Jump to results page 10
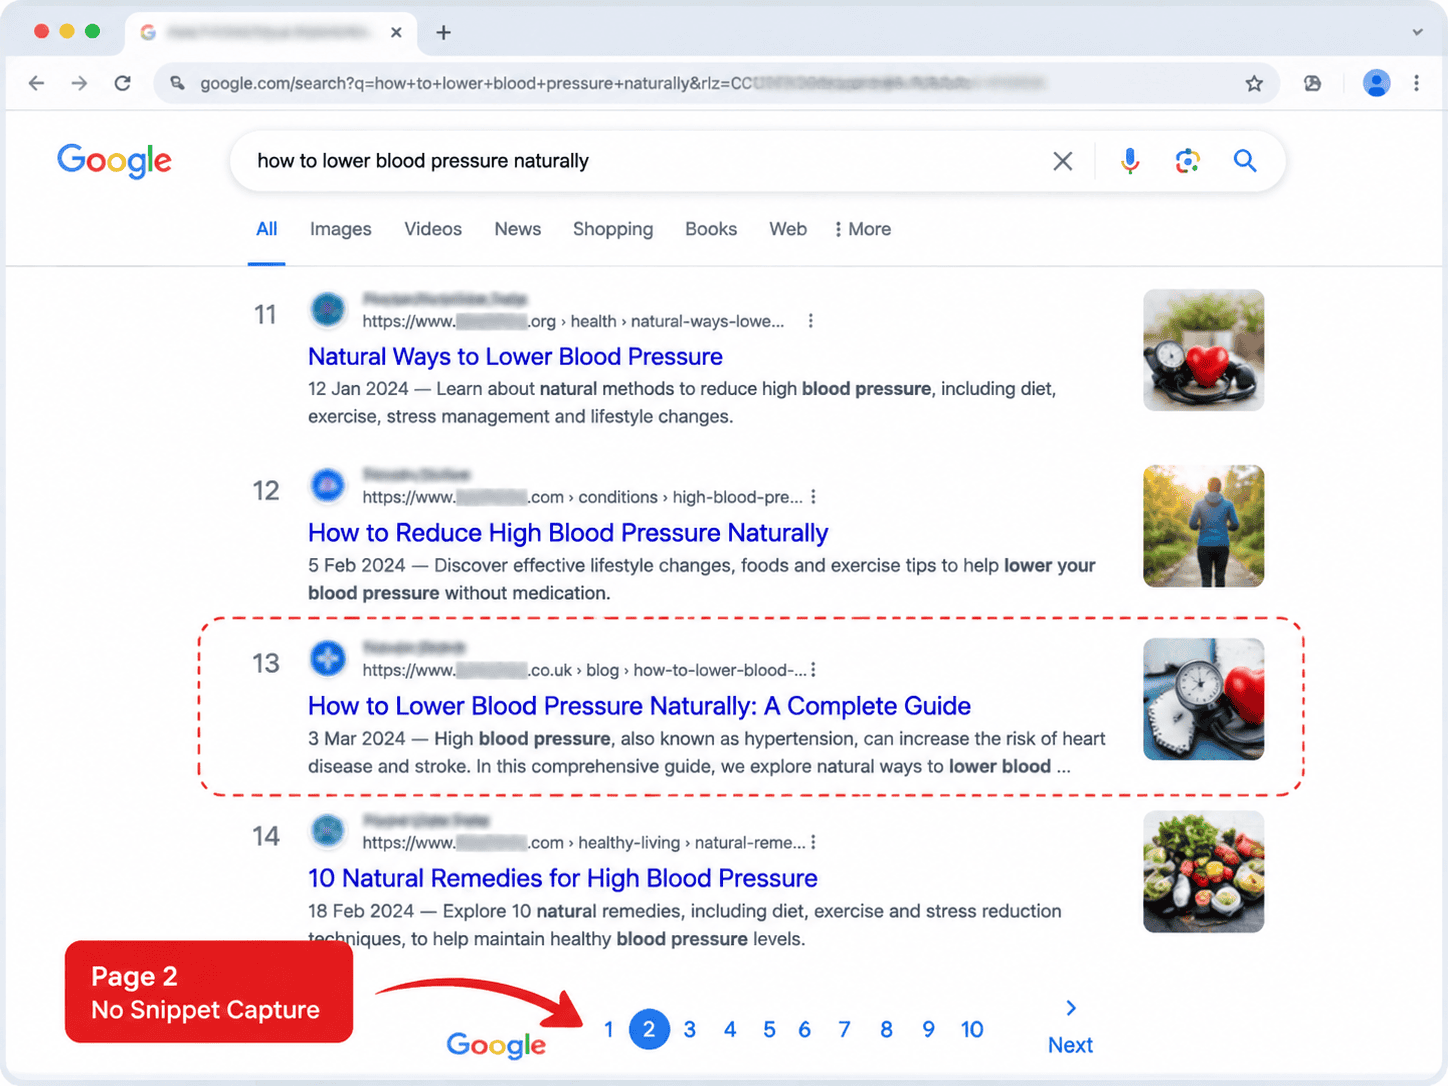 click(972, 1029)
